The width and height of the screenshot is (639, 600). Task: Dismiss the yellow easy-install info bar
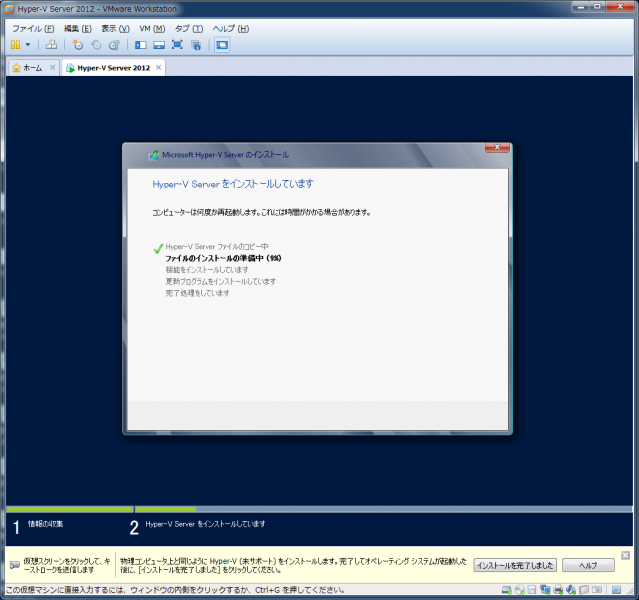[626, 555]
